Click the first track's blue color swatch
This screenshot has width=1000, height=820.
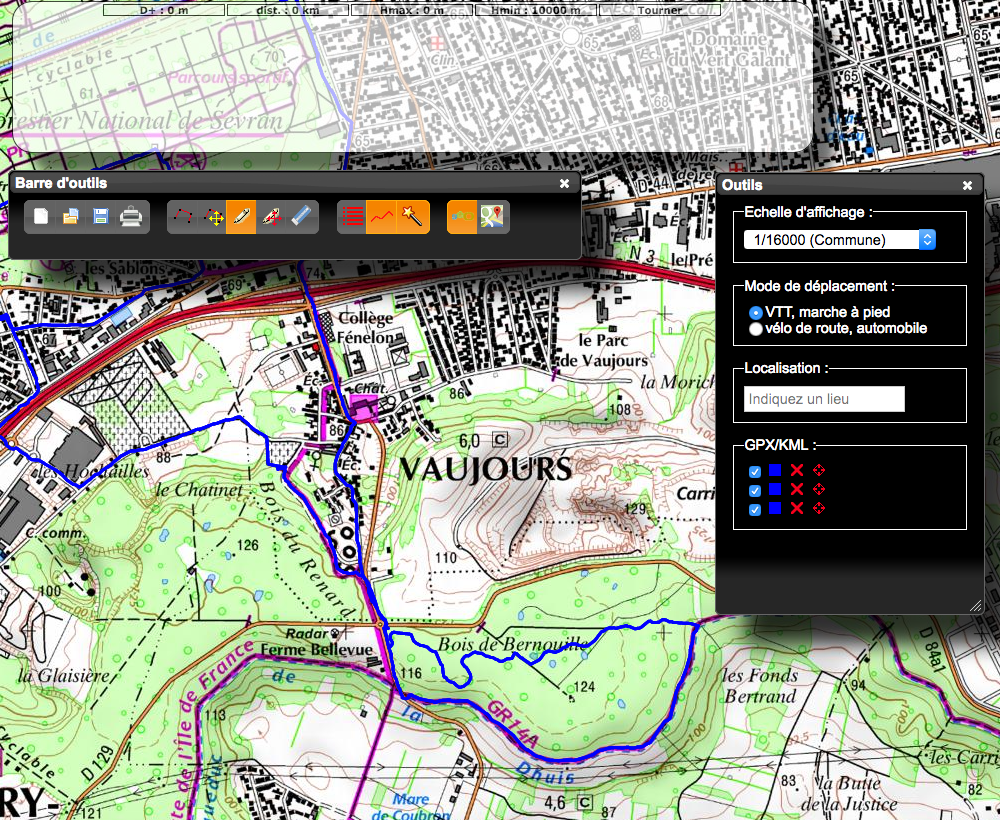pos(775,471)
